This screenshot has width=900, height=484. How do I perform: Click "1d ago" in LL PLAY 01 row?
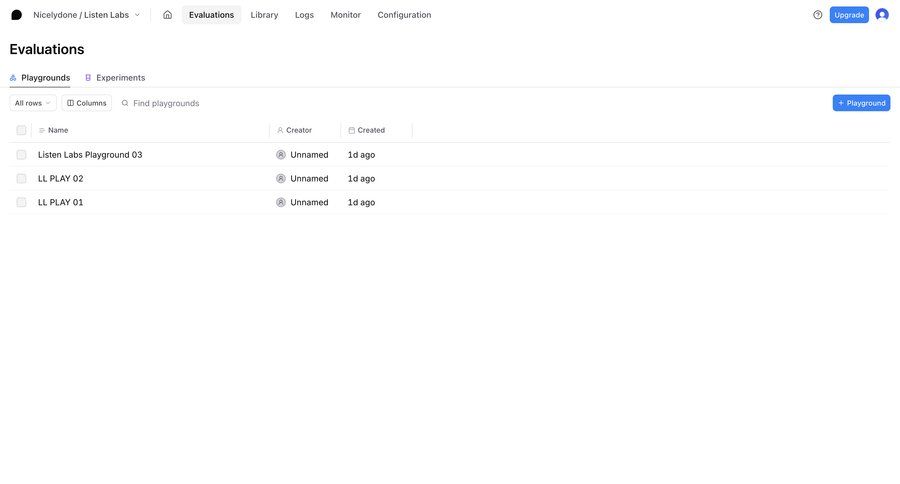[362, 203]
